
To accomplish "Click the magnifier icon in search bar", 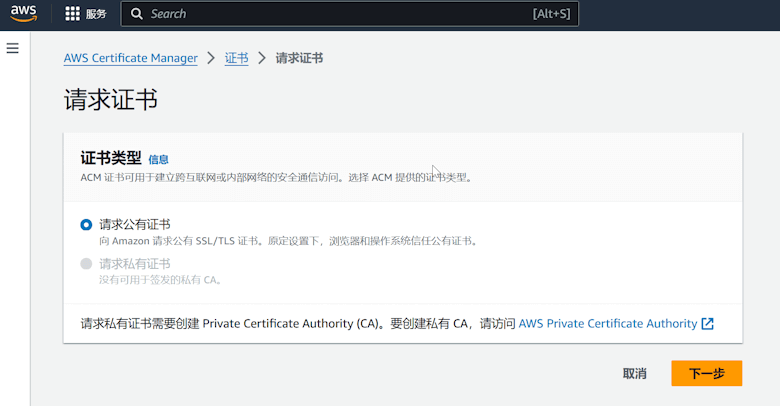I will (x=136, y=14).
